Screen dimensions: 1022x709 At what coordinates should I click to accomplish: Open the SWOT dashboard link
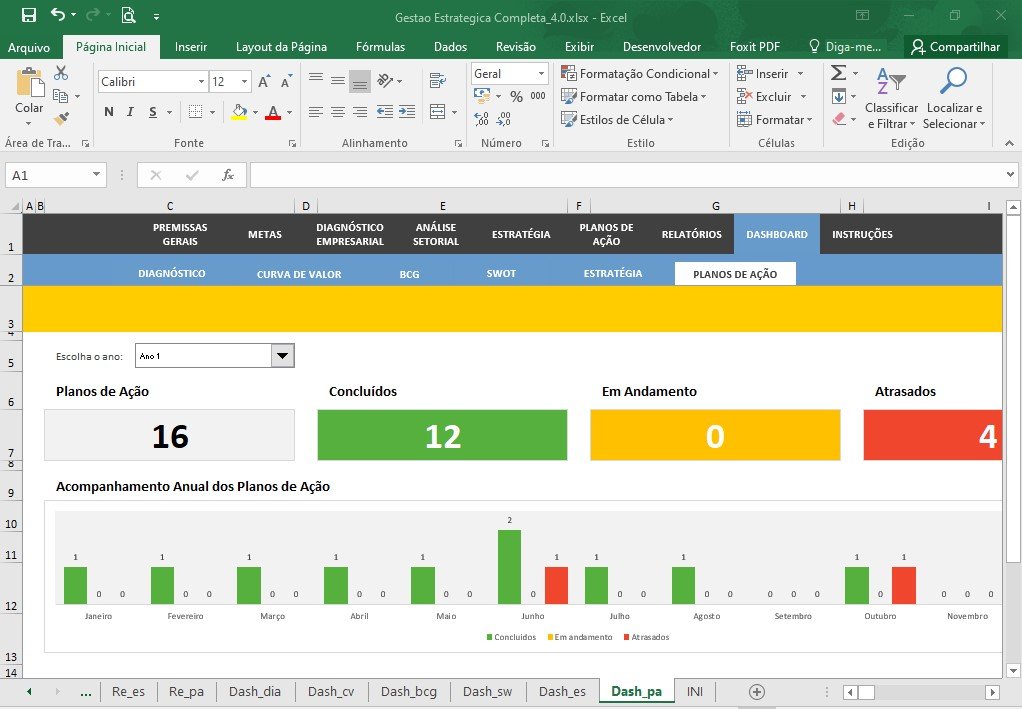[x=501, y=274]
